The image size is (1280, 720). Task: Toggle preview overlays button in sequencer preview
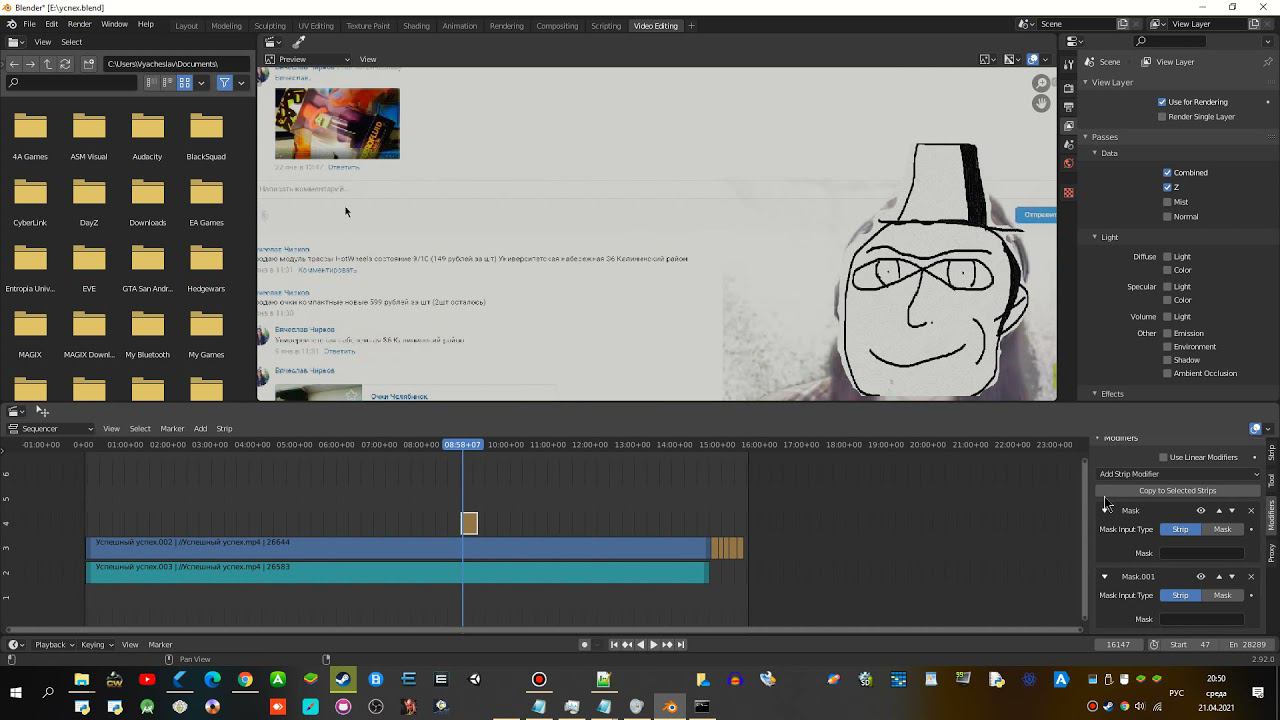pyautogui.click(x=1033, y=59)
